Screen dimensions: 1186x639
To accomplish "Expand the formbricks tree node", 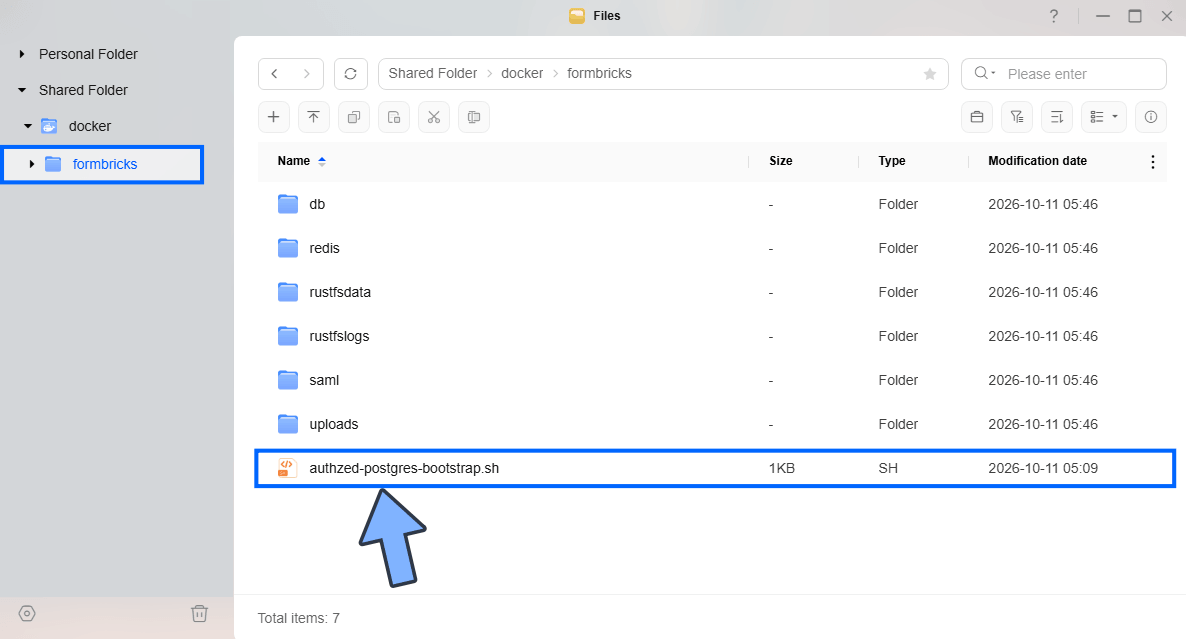I will (32, 164).
